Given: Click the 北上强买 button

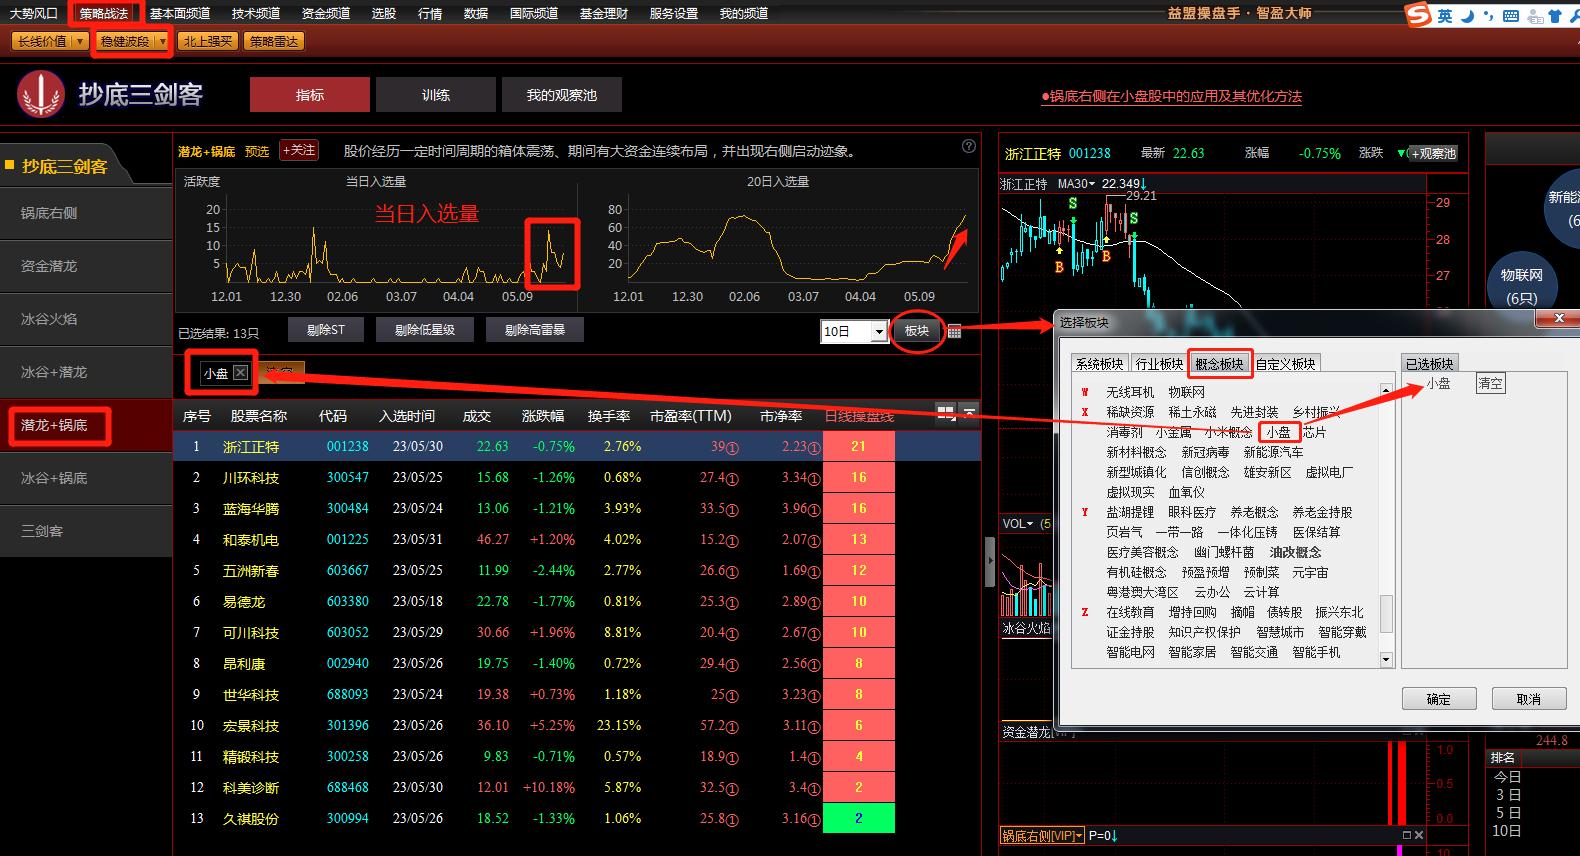Looking at the screenshot, I should pyautogui.click(x=208, y=41).
